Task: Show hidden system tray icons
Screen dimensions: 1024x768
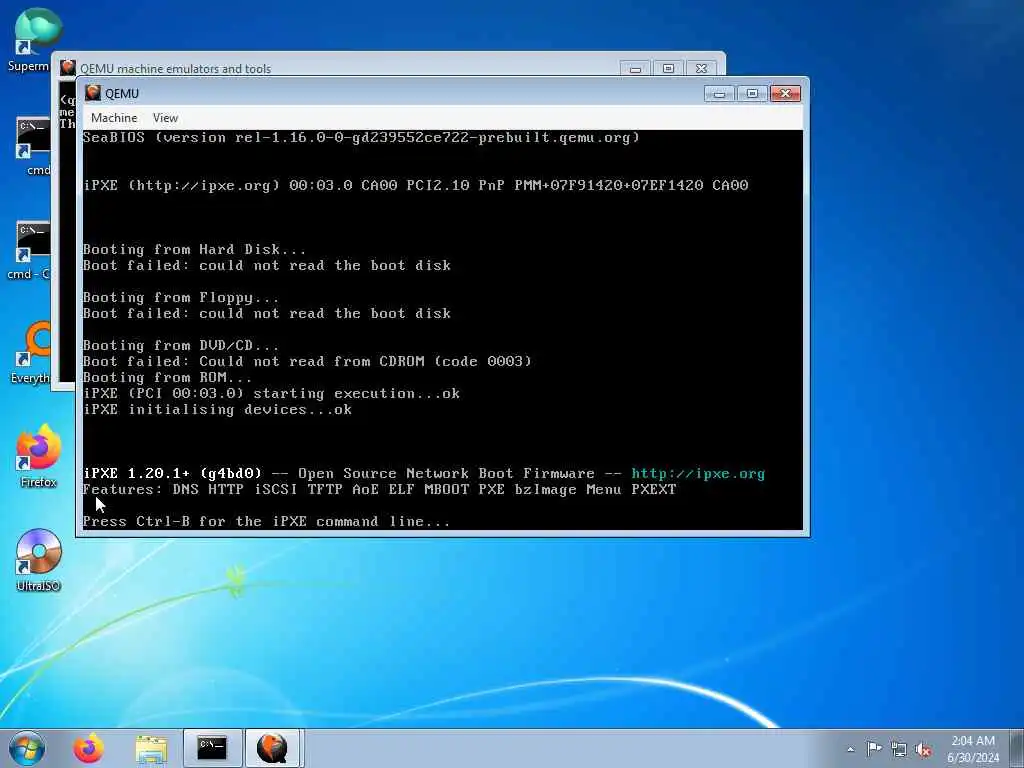Action: [850, 749]
